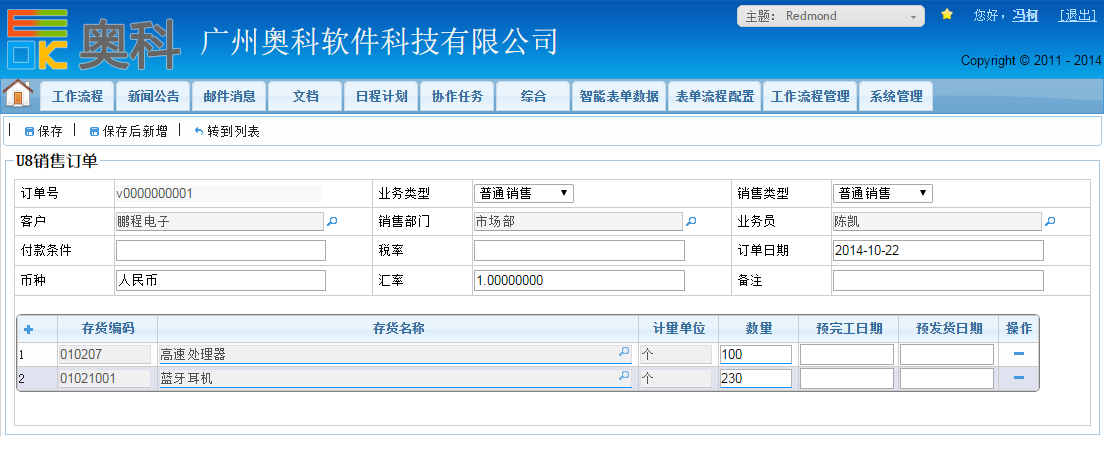Open sales department lookup search icon
Image resolution: width=1104 pixels, height=449 pixels.
tap(690, 222)
